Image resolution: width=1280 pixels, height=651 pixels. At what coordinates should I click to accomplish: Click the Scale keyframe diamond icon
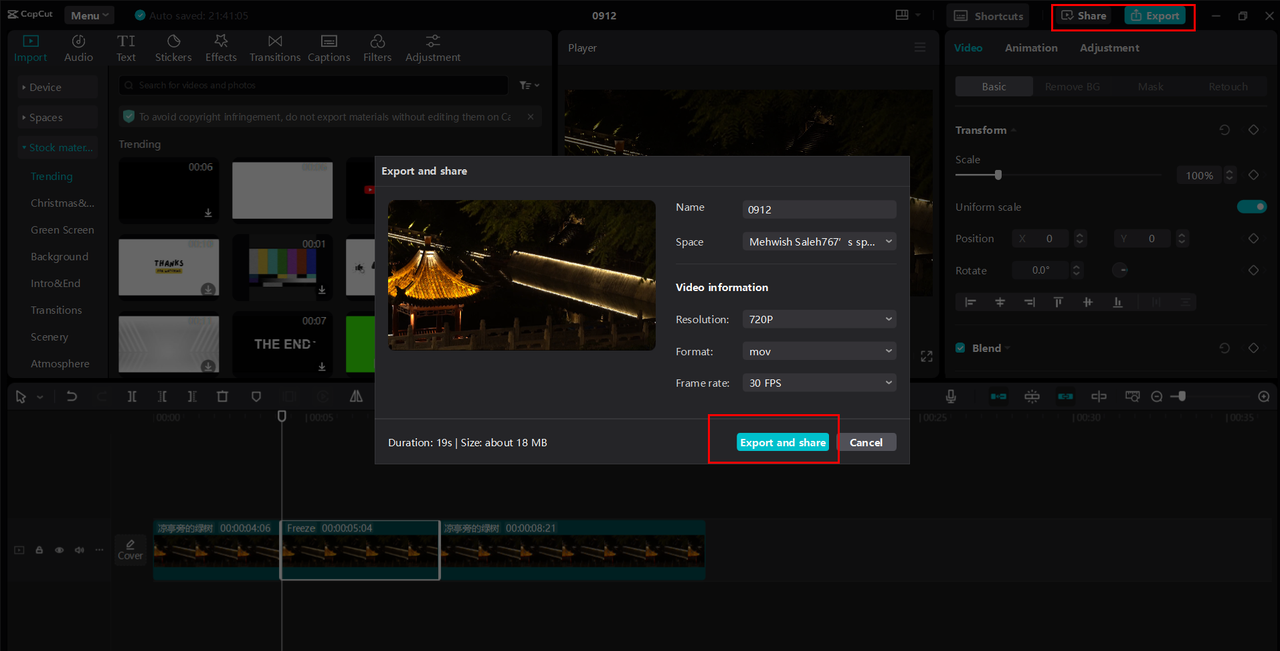[1253, 175]
